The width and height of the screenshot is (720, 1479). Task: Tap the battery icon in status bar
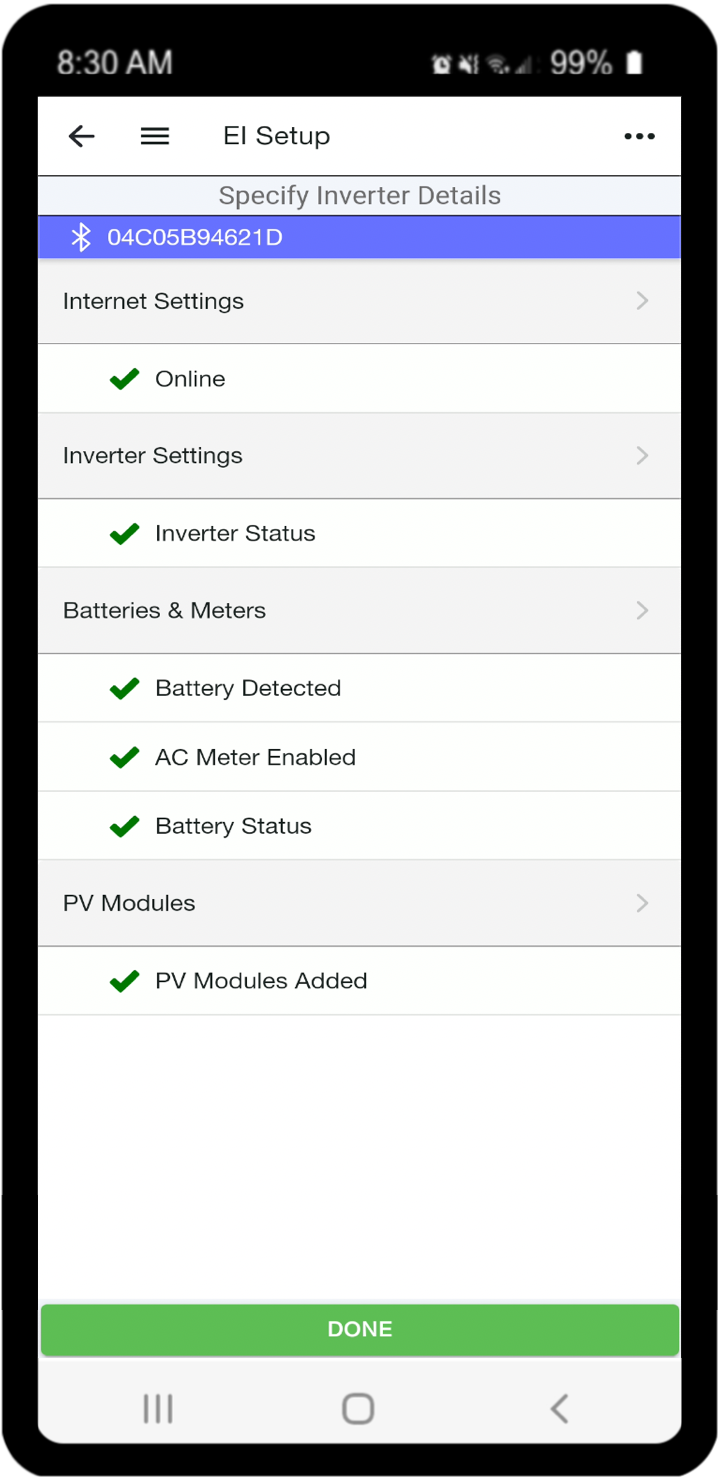(634, 63)
